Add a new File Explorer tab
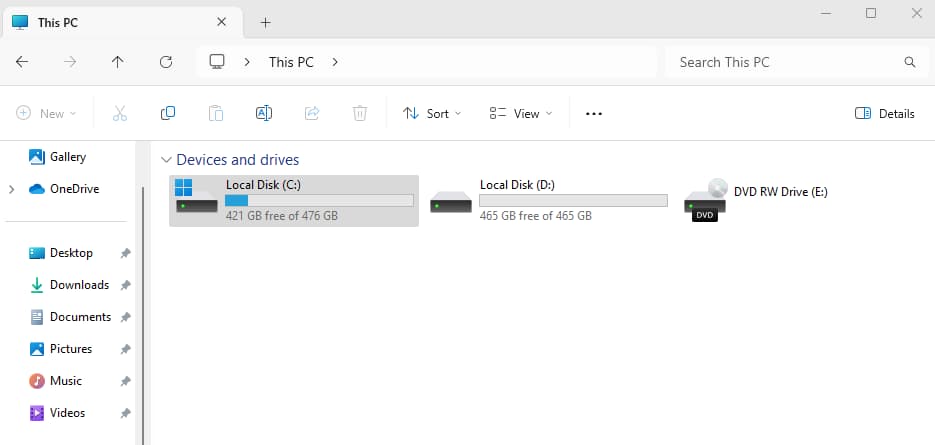 click(266, 23)
